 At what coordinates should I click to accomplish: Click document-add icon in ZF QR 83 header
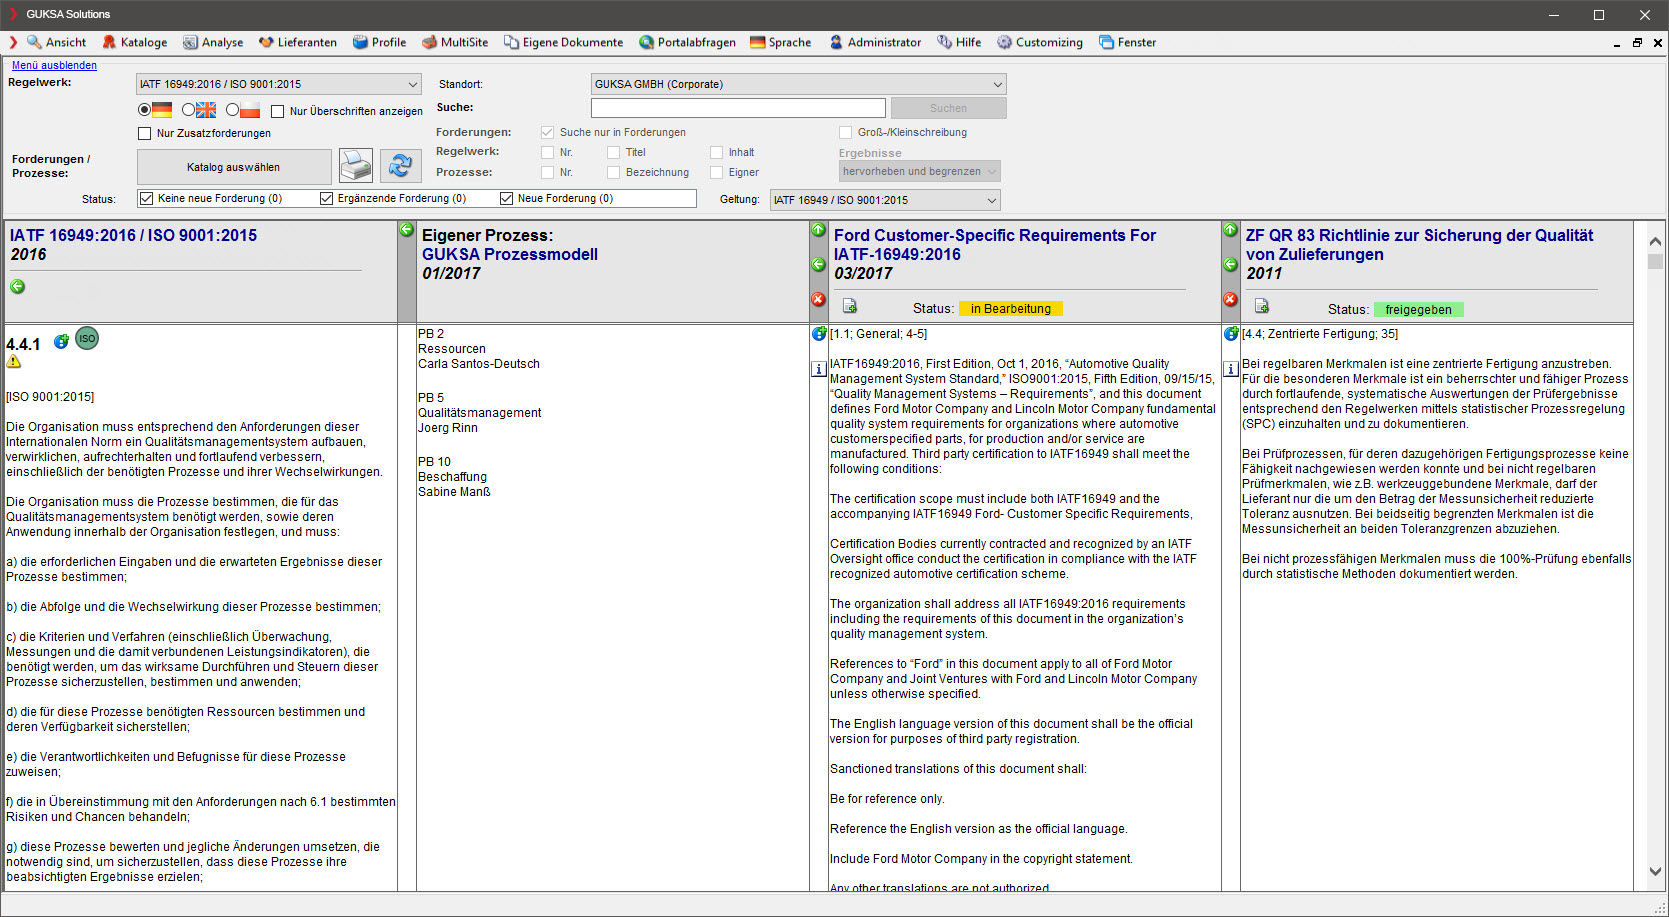pos(1261,306)
